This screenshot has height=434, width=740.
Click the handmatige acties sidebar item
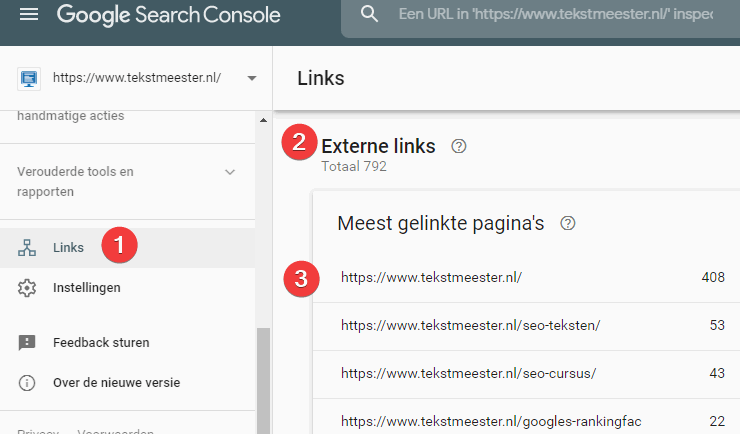[71, 116]
